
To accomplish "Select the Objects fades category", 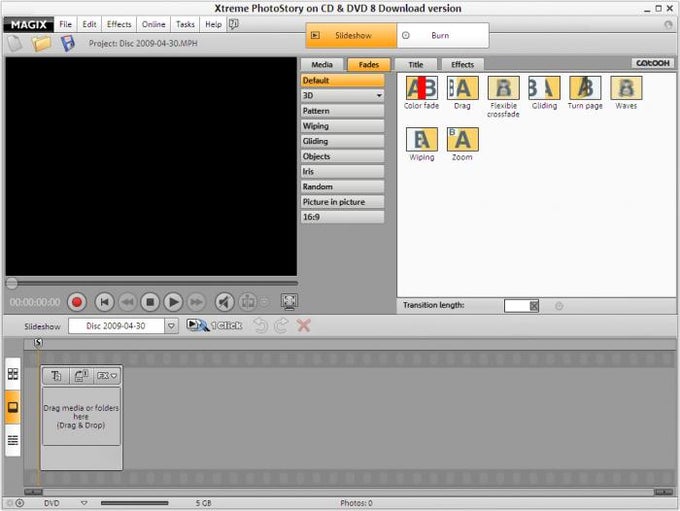I will point(342,156).
